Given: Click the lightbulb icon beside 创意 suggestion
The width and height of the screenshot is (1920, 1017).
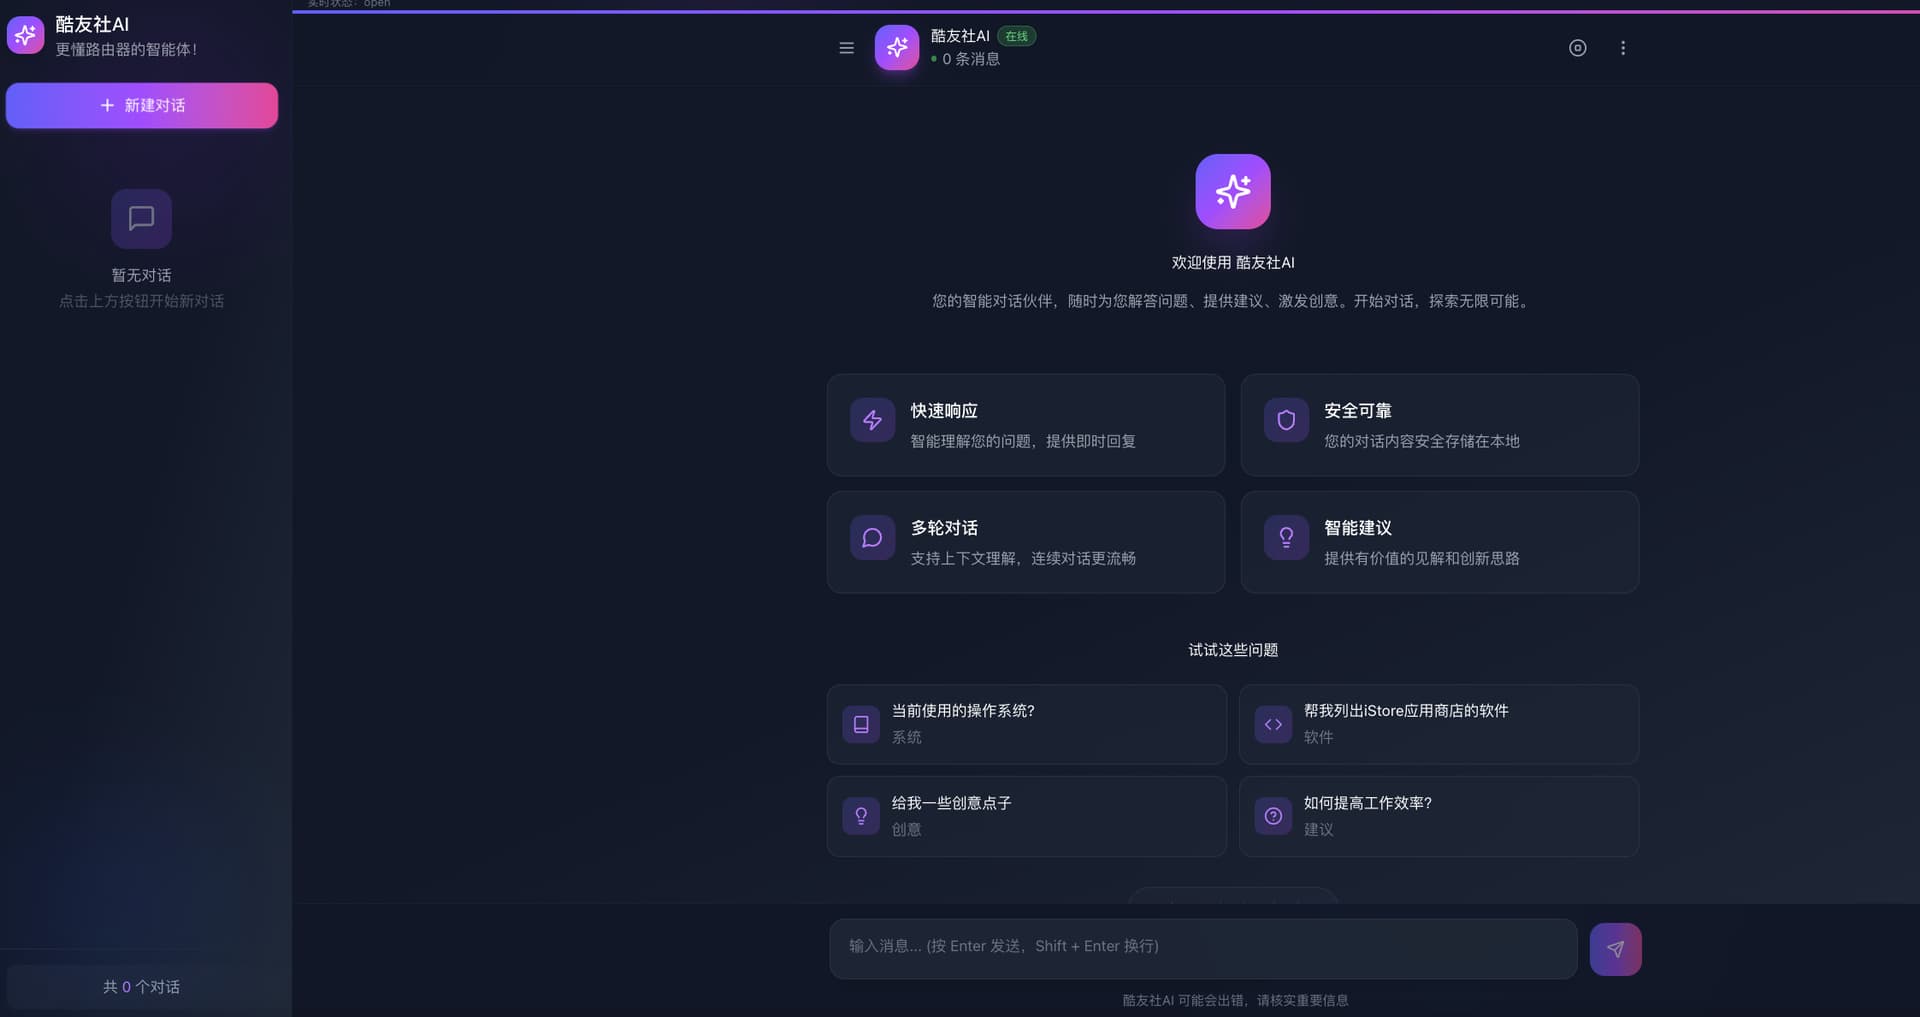Looking at the screenshot, I should pos(861,816).
